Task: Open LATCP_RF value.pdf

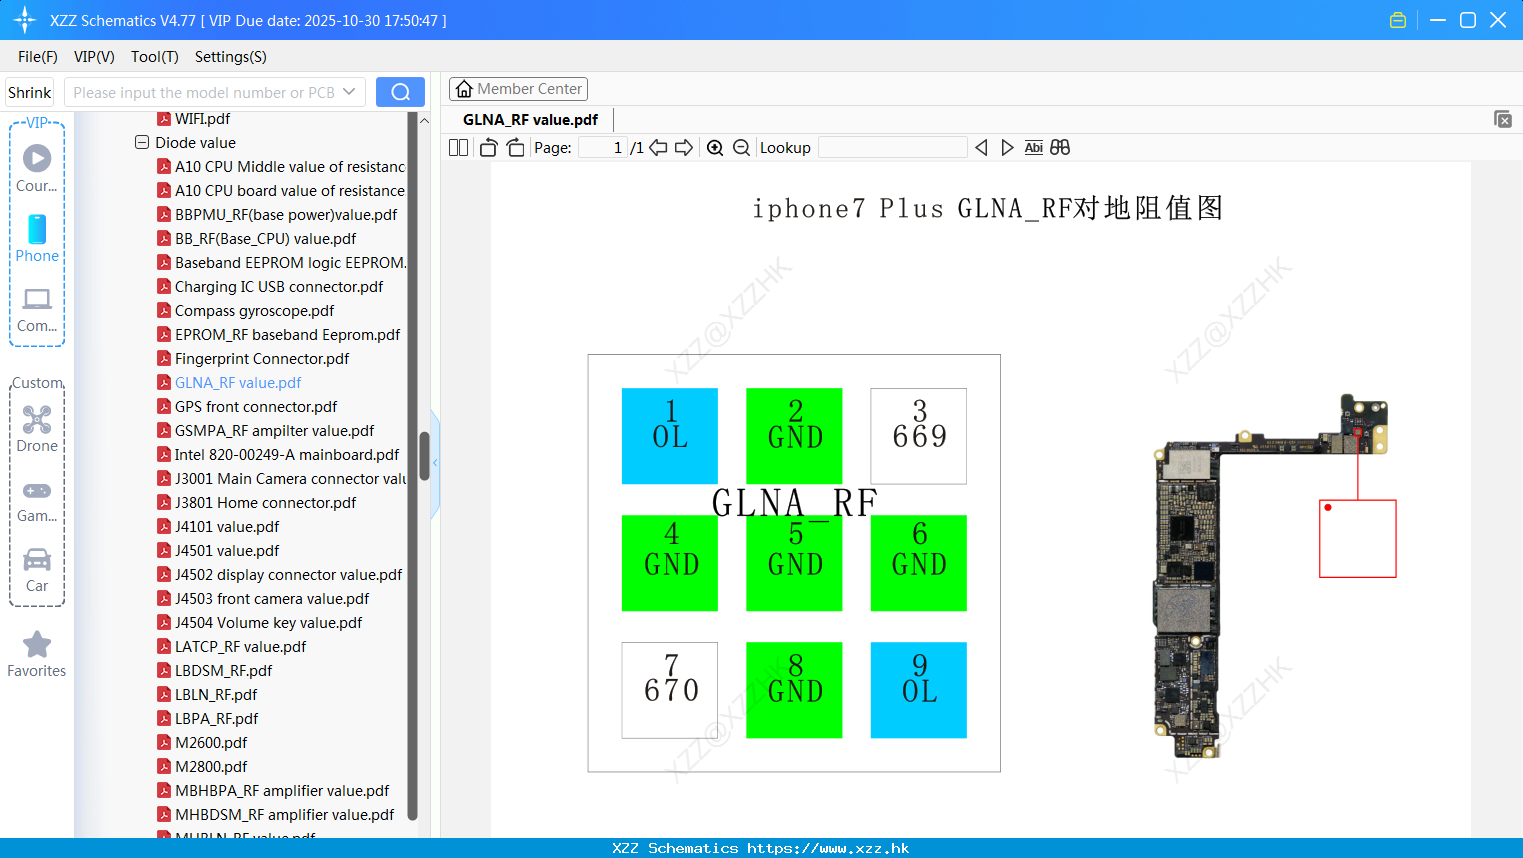Action: click(232, 647)
